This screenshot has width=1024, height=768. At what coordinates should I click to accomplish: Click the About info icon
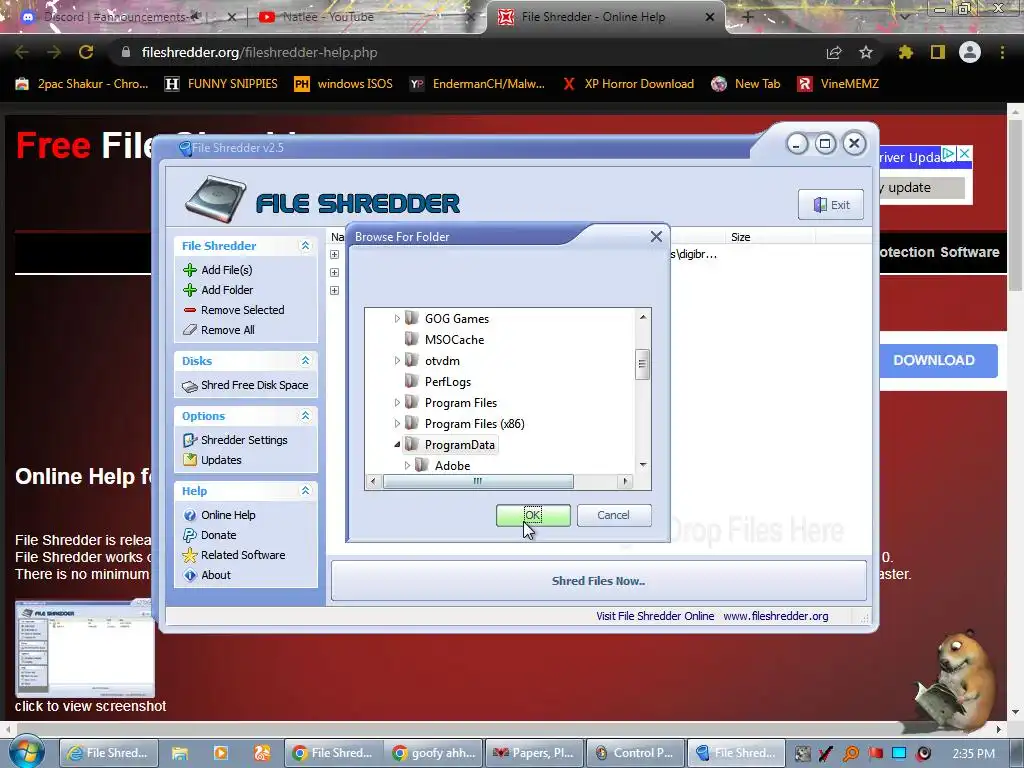[x=190, y=575]
